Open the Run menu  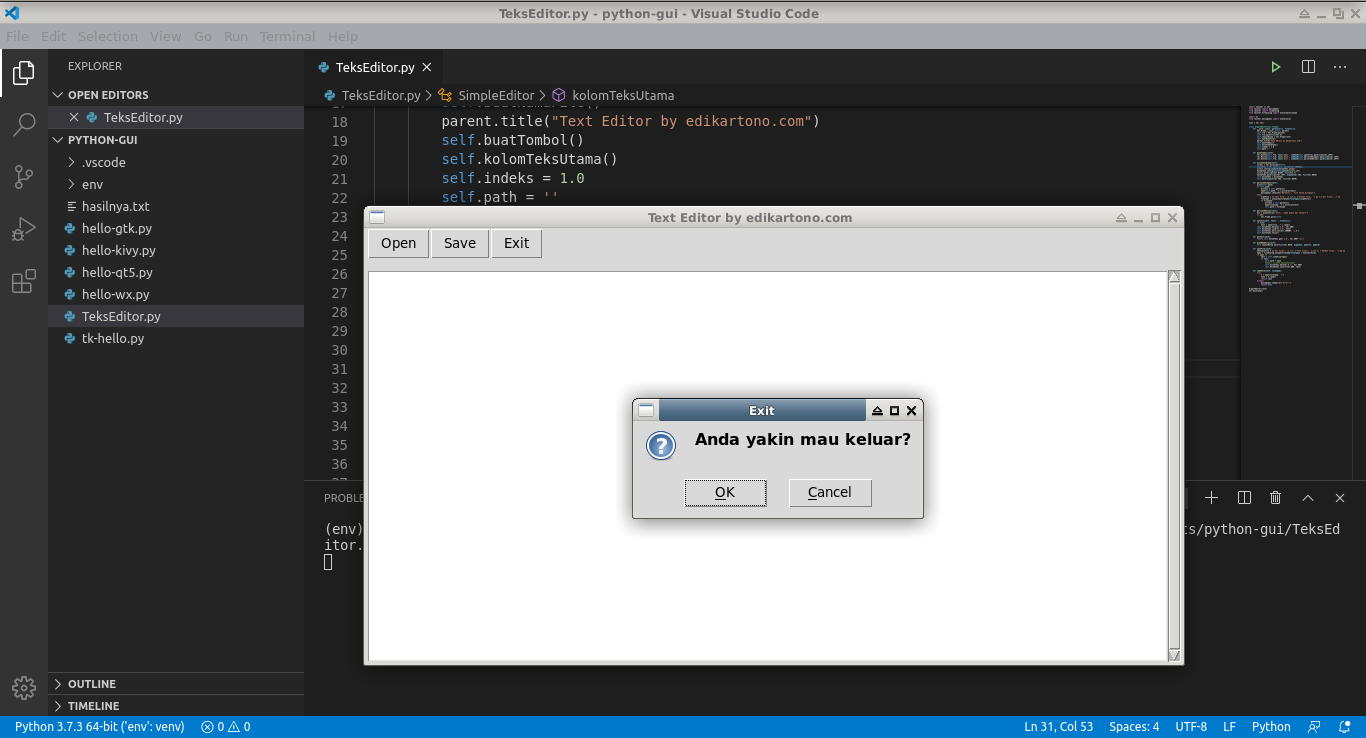236,36
